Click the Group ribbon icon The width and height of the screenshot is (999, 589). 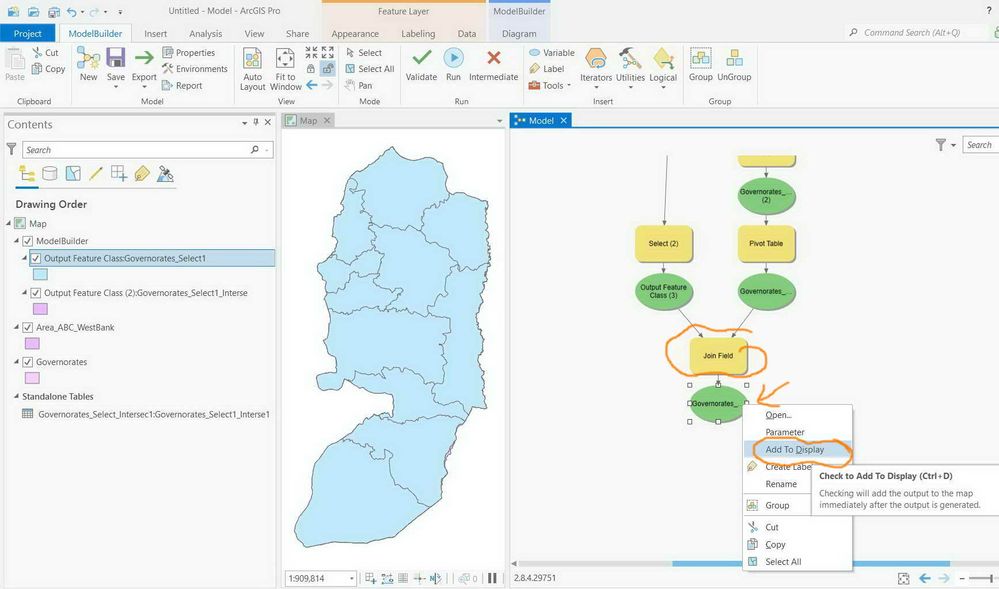700,59
